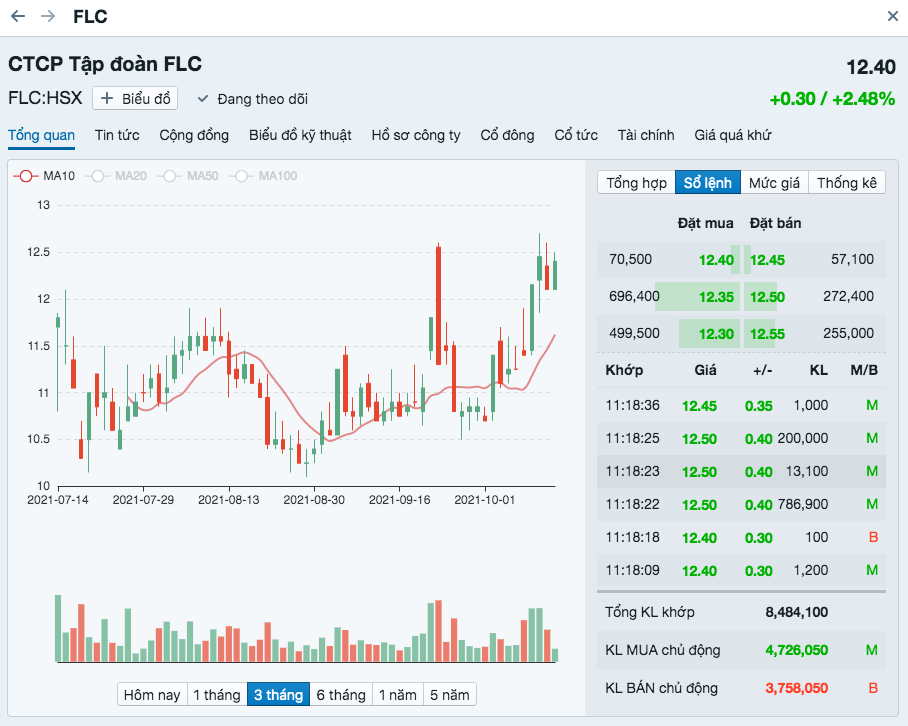Image resolution: width=908 pixels, height=726 pixels.
Task: Click the Khớp column header
Action: coord(624,371)
